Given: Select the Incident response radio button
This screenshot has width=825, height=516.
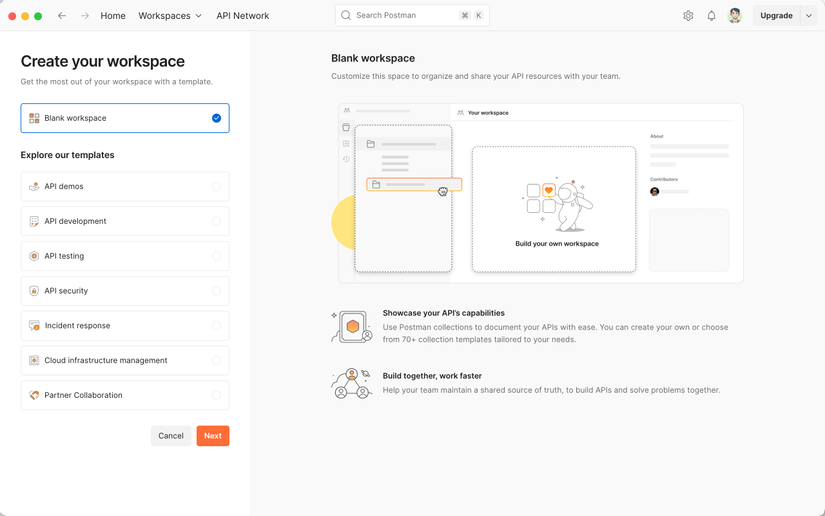Looking at the screenshot, I should (x=216, y=326).
